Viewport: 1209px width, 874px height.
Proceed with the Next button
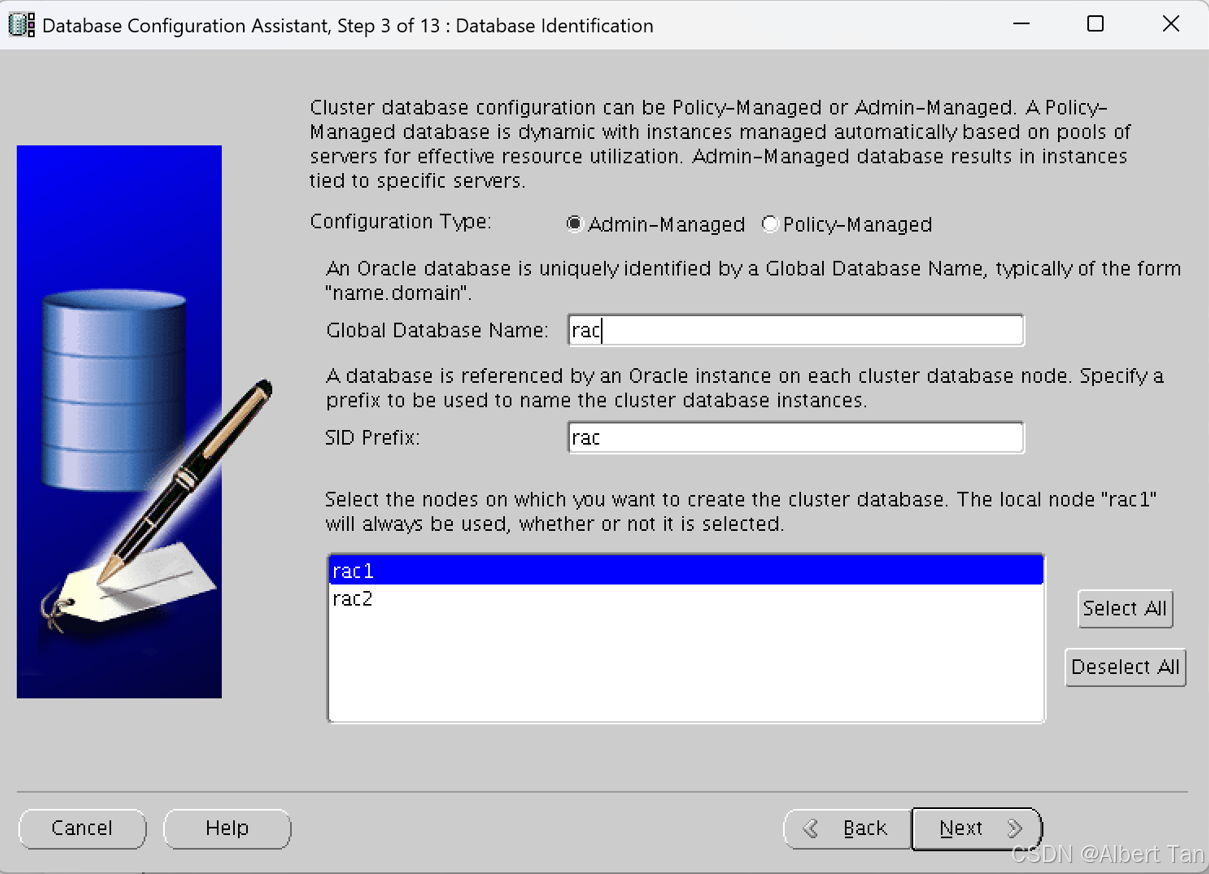click(976, 828)
